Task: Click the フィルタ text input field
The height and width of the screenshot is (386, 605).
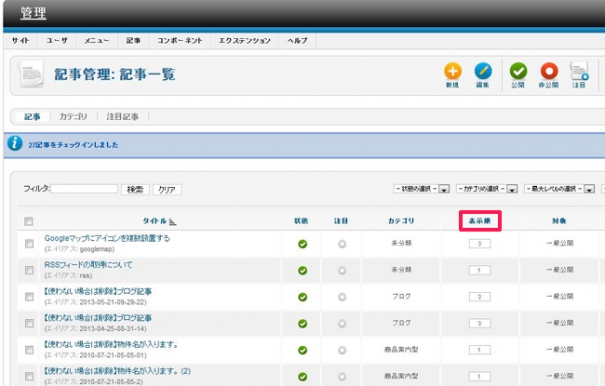Action: click(x=84, y=189)
